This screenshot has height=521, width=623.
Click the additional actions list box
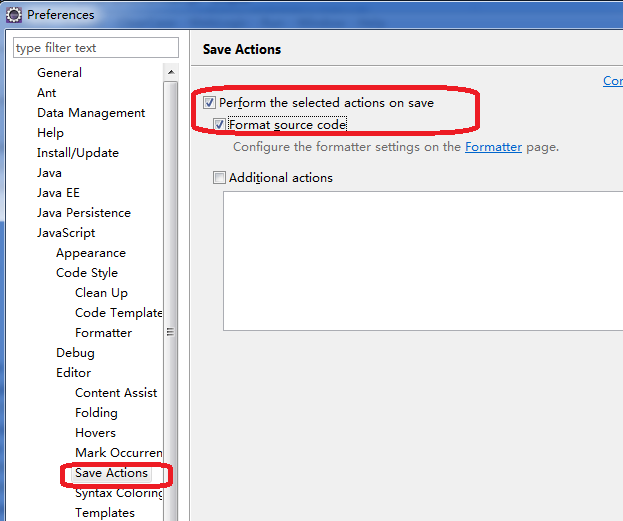click(x=423, y=261)
